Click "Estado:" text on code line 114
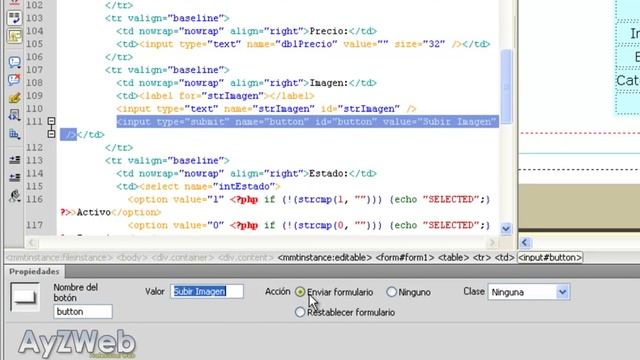This screenshot has height=360, width=640. [329, 173]
